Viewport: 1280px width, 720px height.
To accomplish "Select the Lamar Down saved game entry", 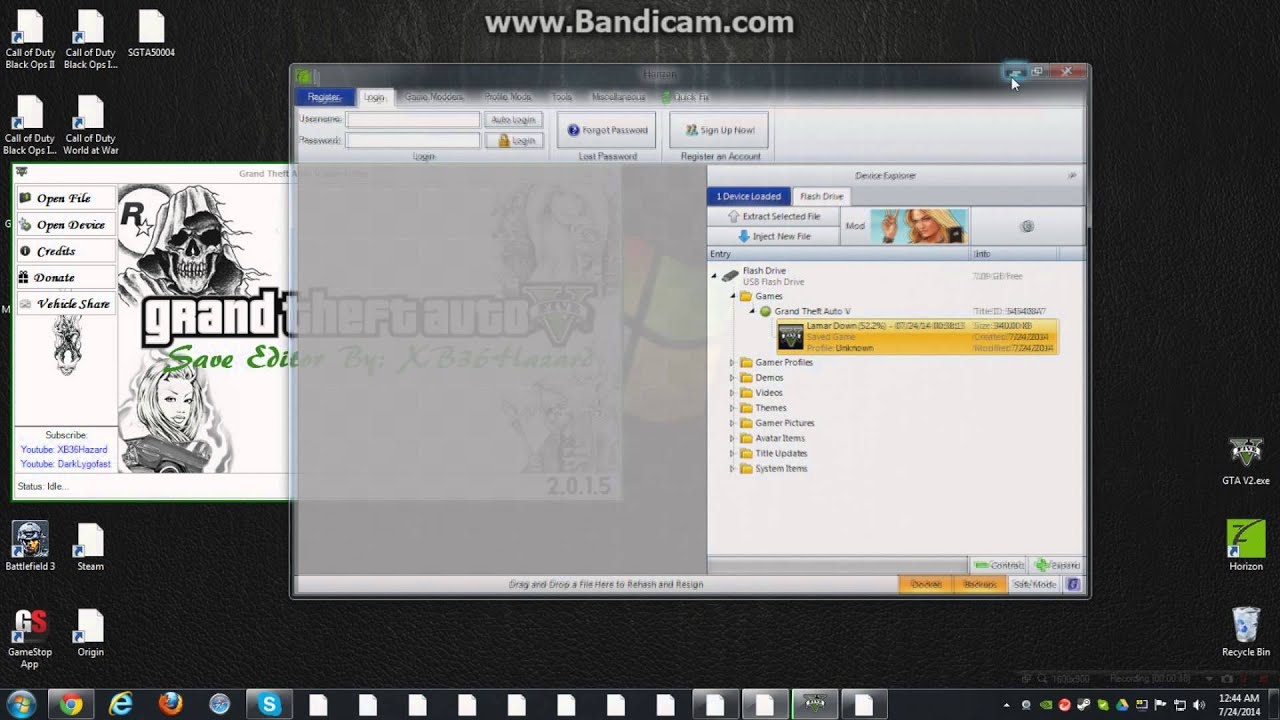I will pyautogui.click(x=916, y=337).
